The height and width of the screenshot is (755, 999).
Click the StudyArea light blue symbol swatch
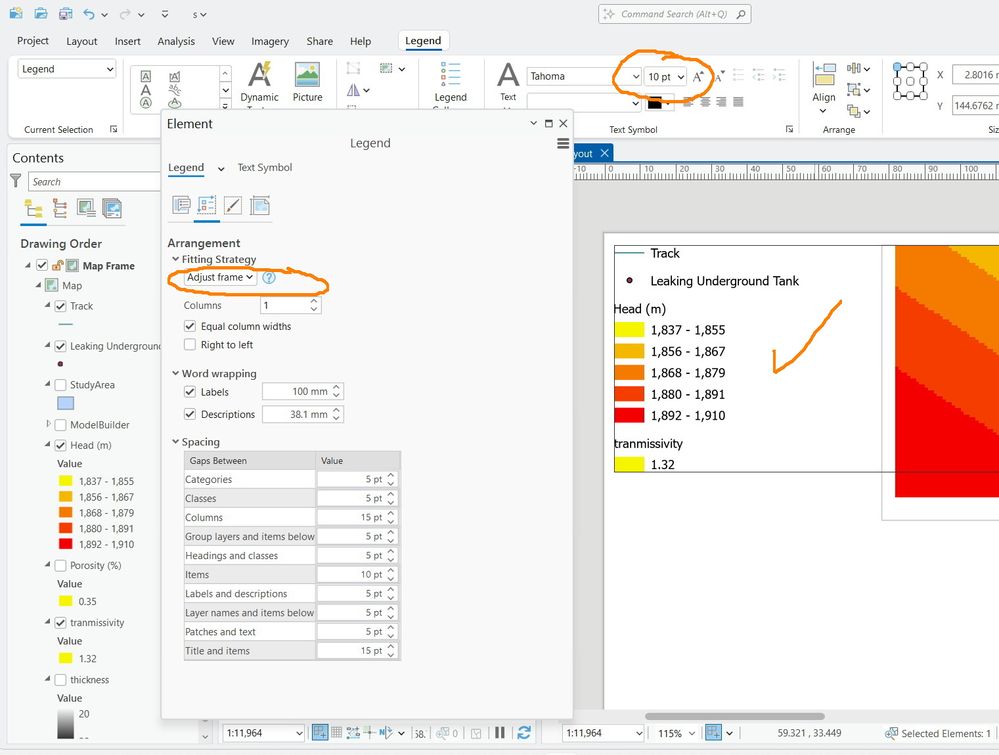(x=66, y=403)
